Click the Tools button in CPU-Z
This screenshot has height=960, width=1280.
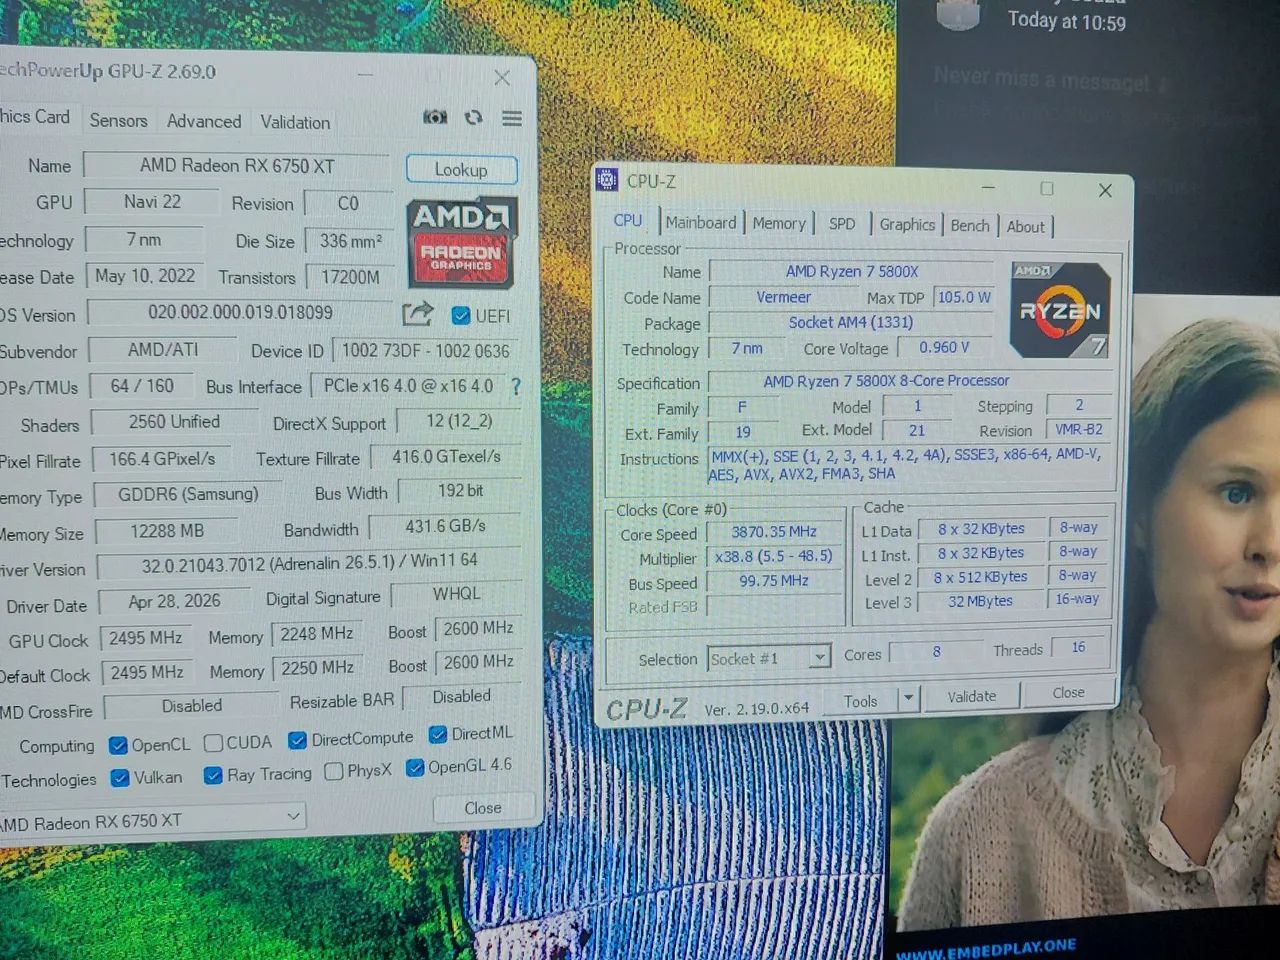pyautogui.click(x=861, y=700)
